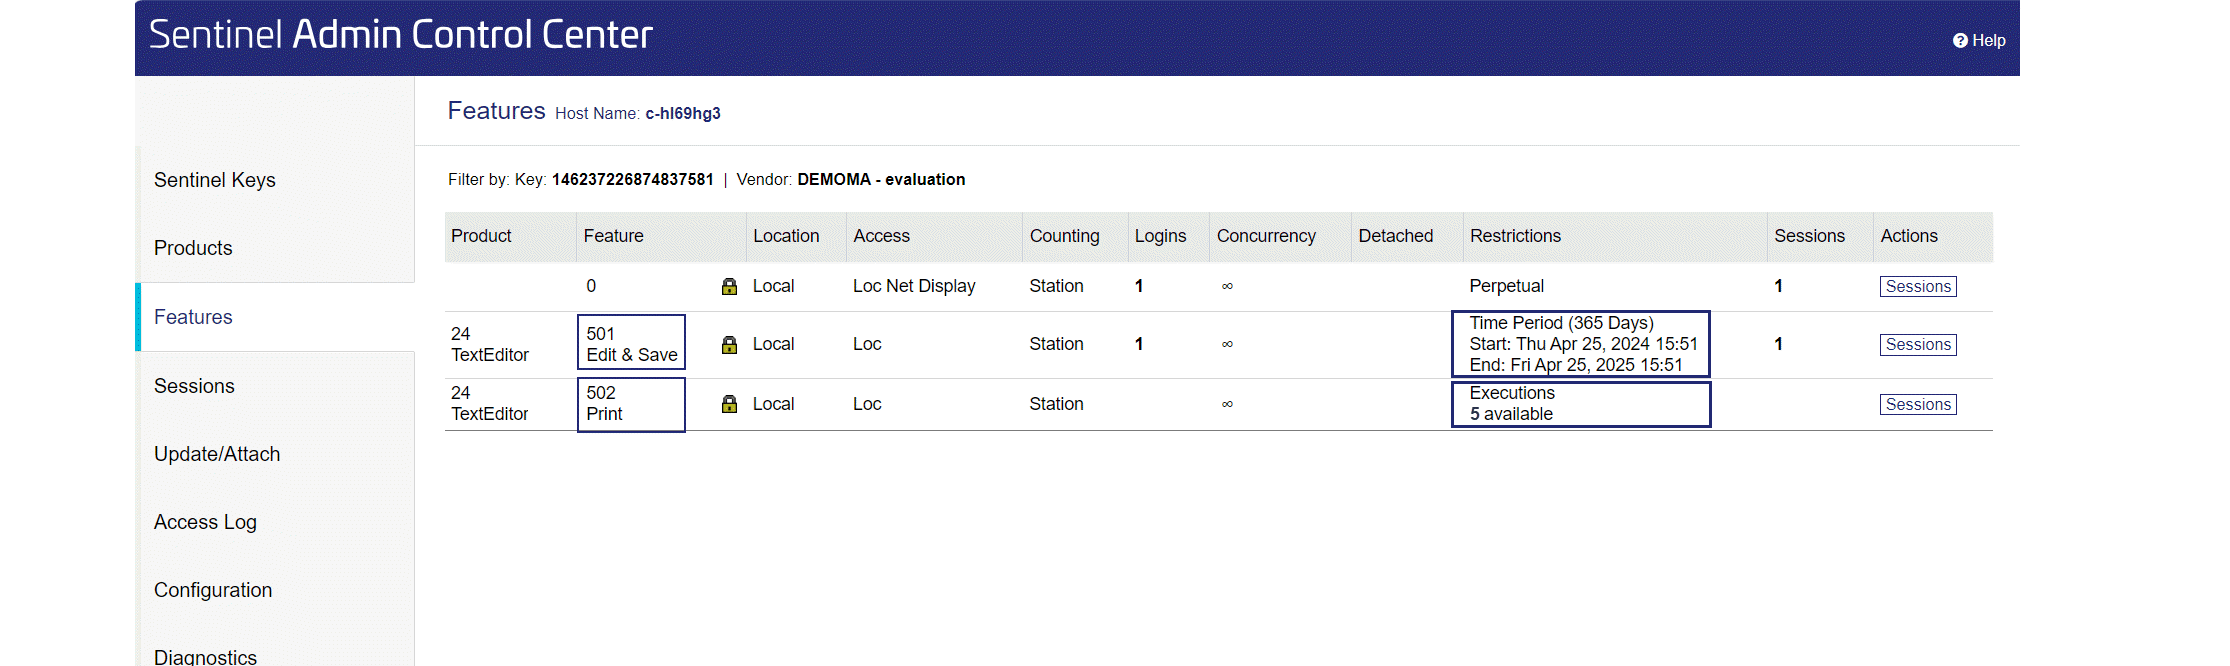Image resolution: width=2230 pixels, height=666 pixels.
Task: Open Update/Attach page
Action: [x=217, y=454]
